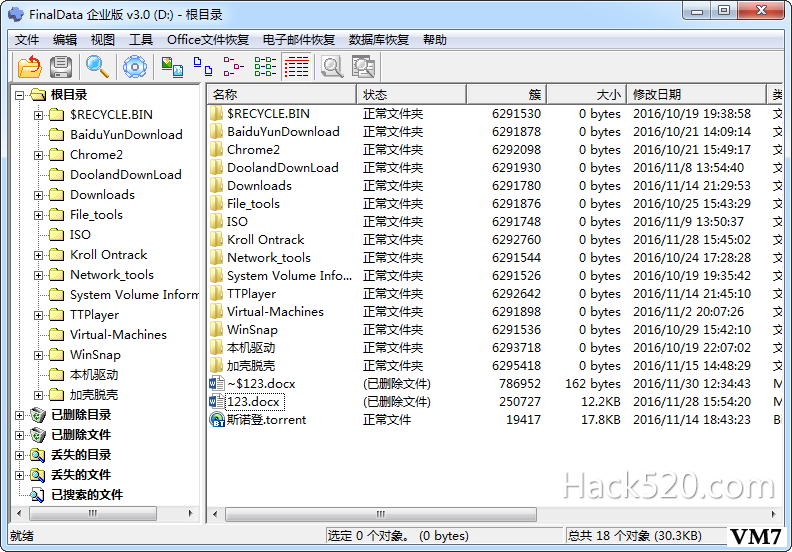Expand Network_tools node in the tree
The image size is (792, 552).
38,275
